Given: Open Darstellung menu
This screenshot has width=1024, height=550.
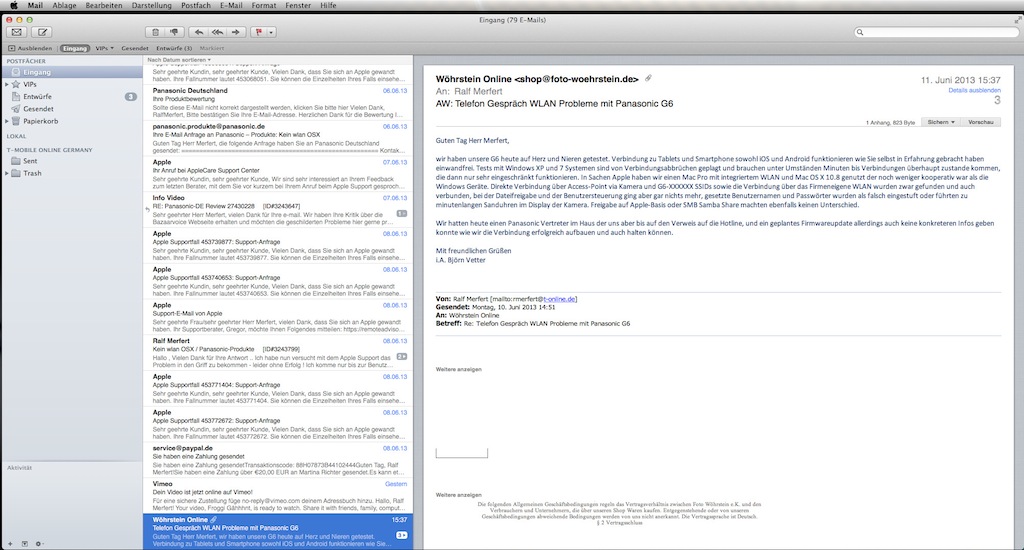Looking at the screenshot, I should [x=152, y=5].
